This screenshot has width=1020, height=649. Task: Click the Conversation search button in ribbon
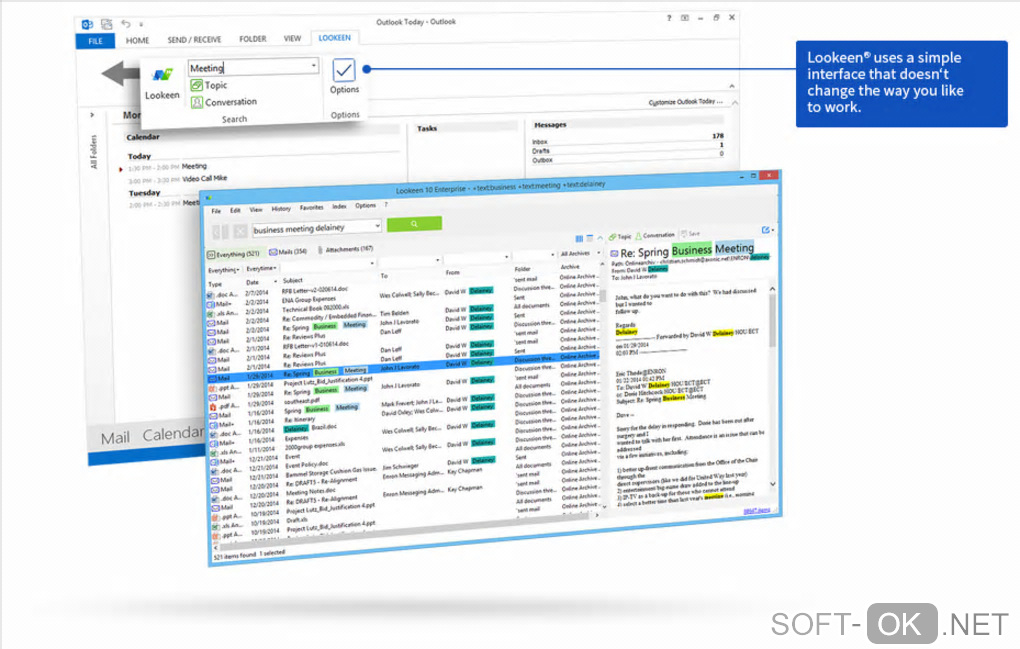(x=224, y=102)
